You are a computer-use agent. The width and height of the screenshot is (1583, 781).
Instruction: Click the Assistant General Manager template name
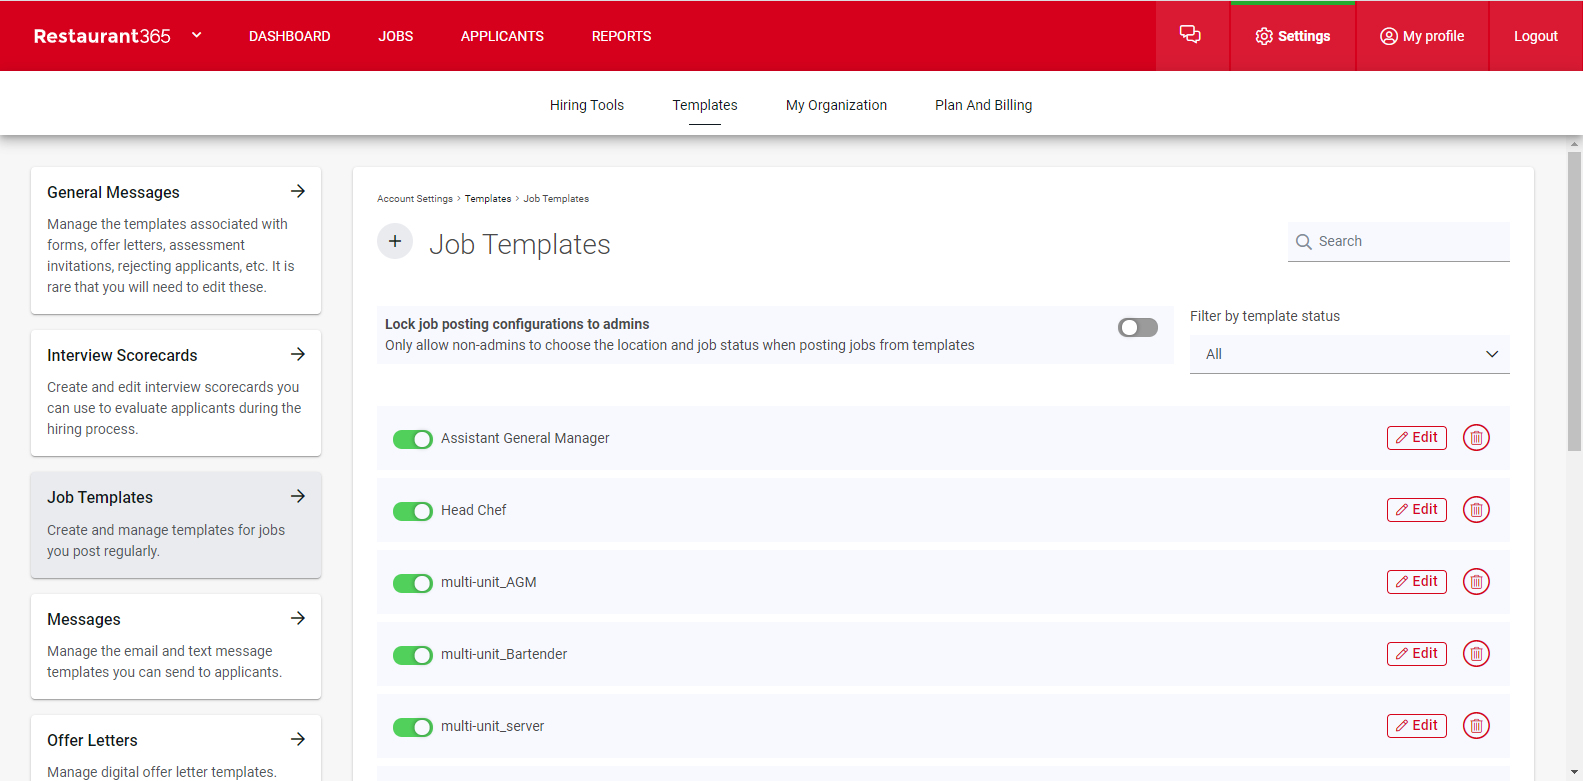click(525, 438)
